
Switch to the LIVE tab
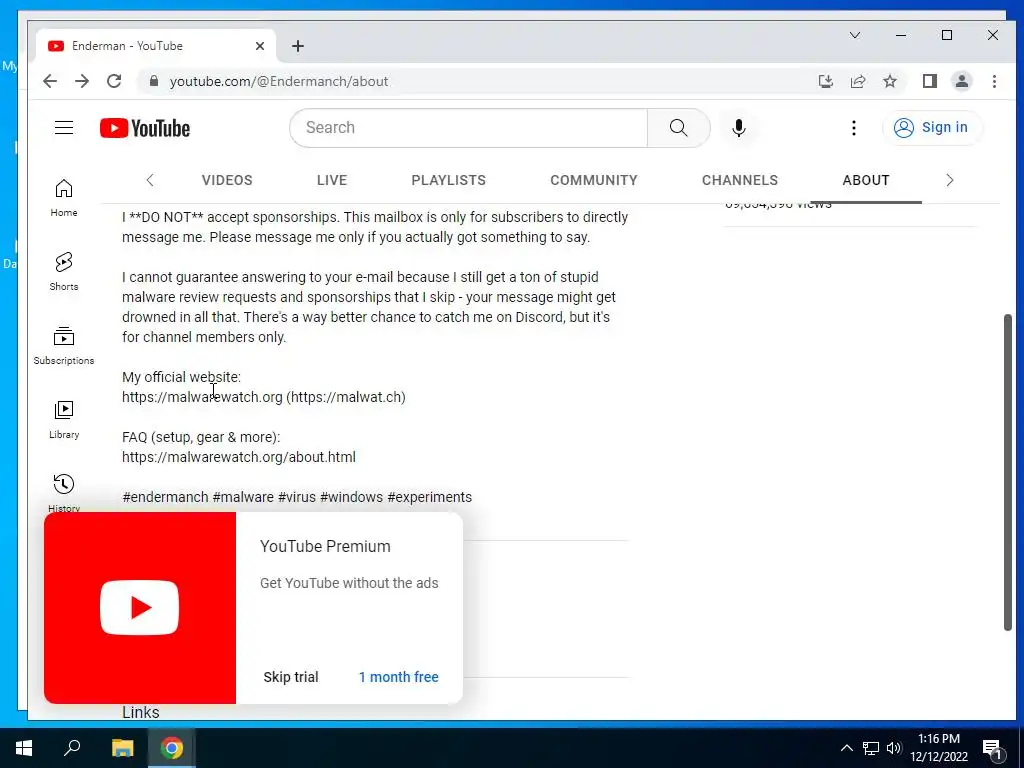coord(332,180)
